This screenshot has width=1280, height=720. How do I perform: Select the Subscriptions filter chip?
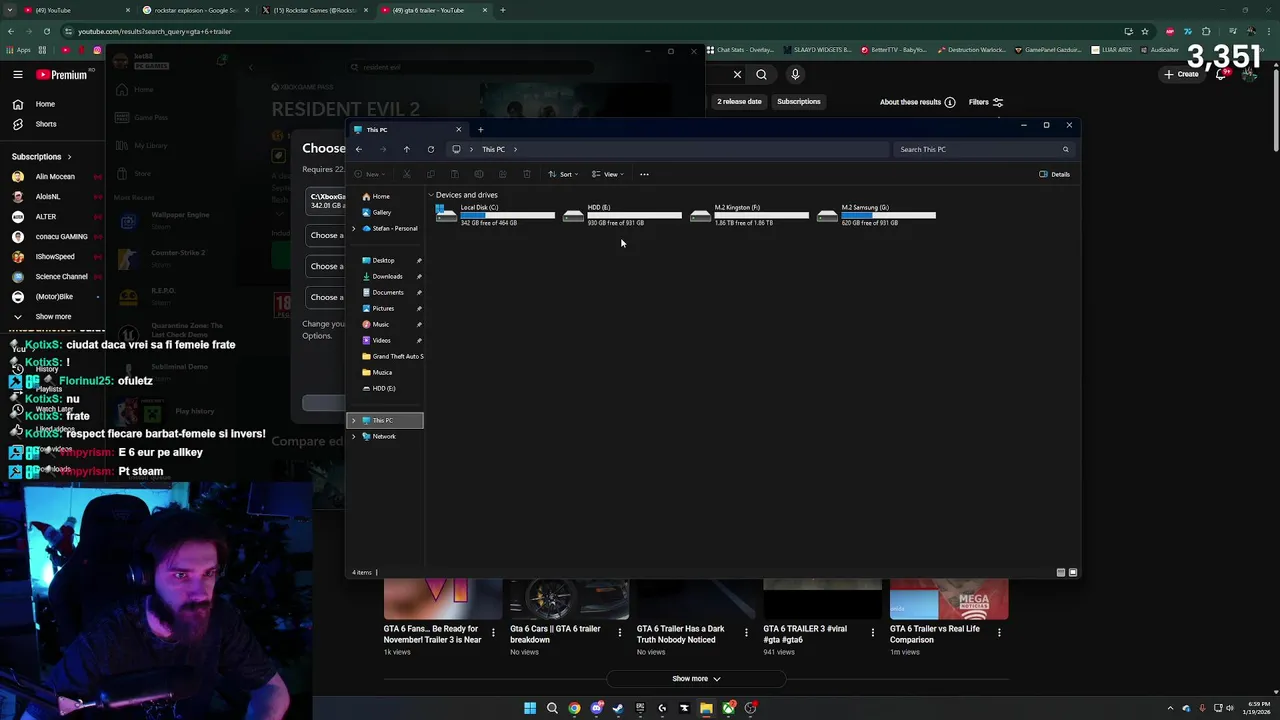(799, 101)
